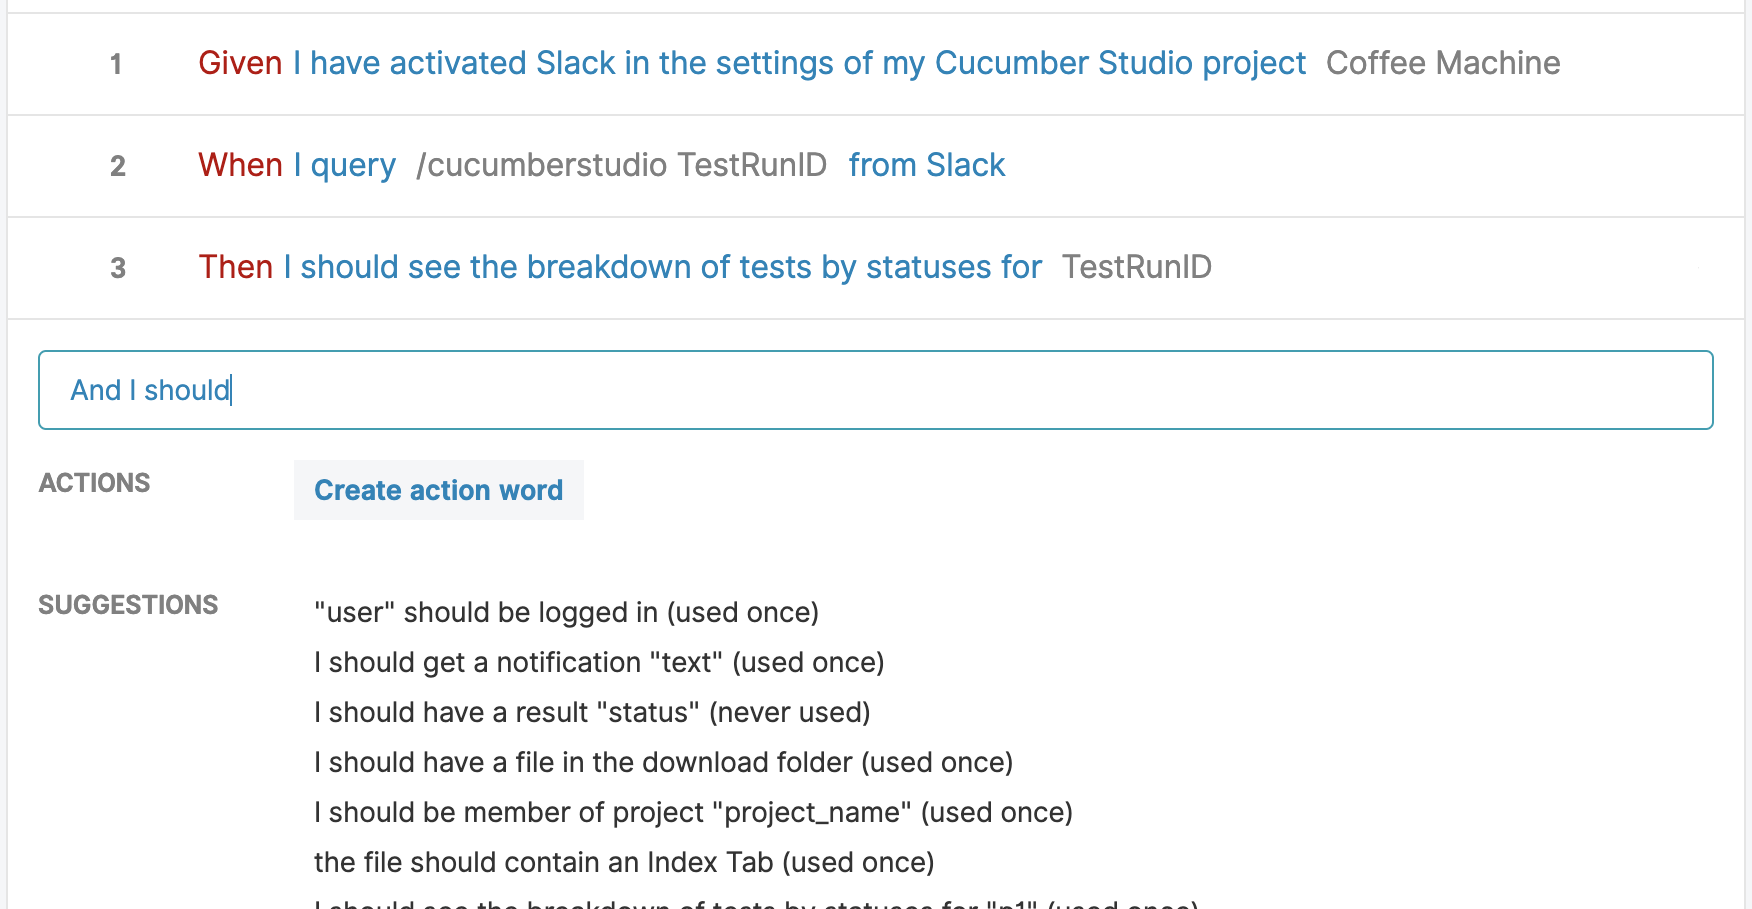
Task: Click the Create action word button
Action: tap(438, 490)
